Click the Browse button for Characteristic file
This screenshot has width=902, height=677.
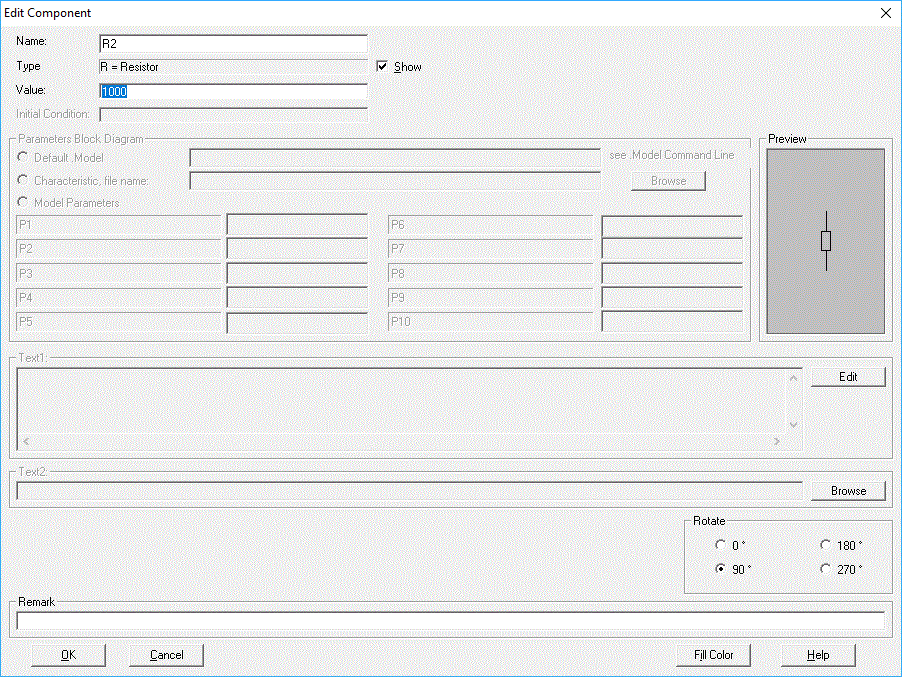[668, 181]
